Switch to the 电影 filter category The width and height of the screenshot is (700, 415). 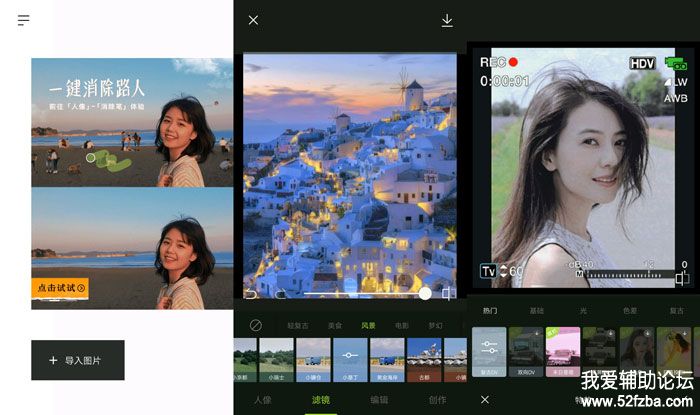click(401, 325)
